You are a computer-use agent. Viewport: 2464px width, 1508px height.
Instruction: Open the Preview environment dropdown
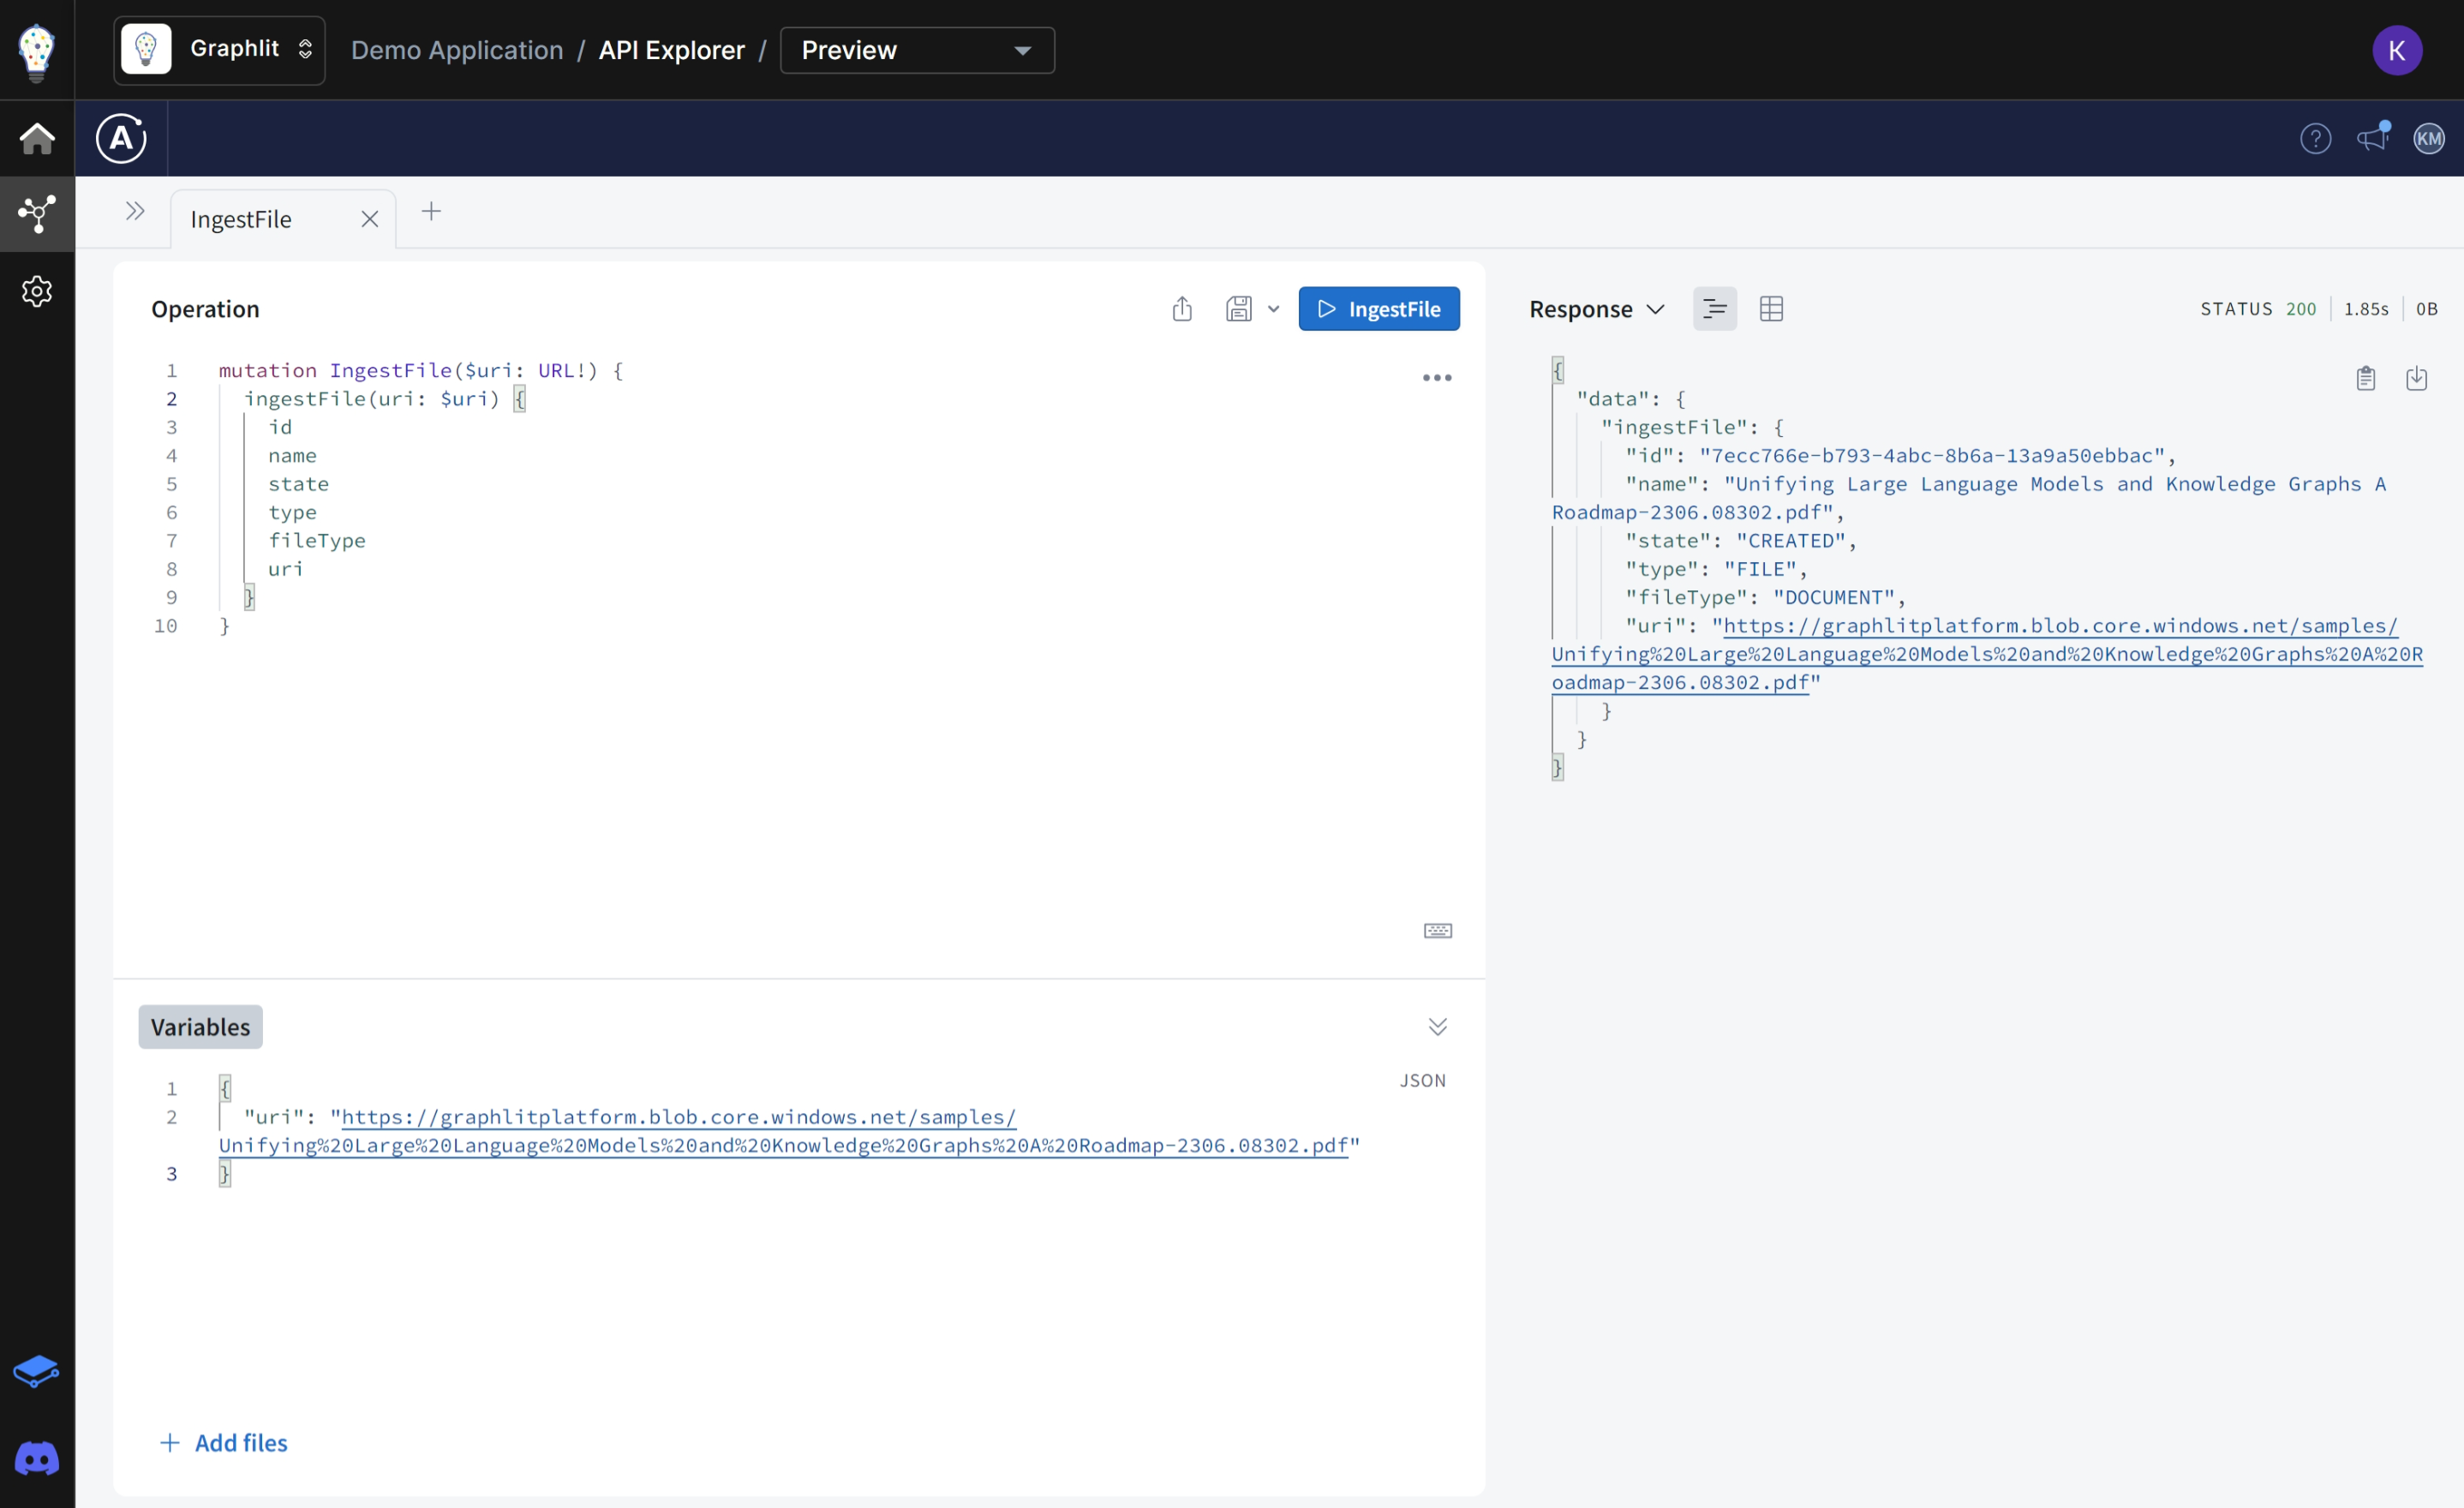(x=917, y=50)
